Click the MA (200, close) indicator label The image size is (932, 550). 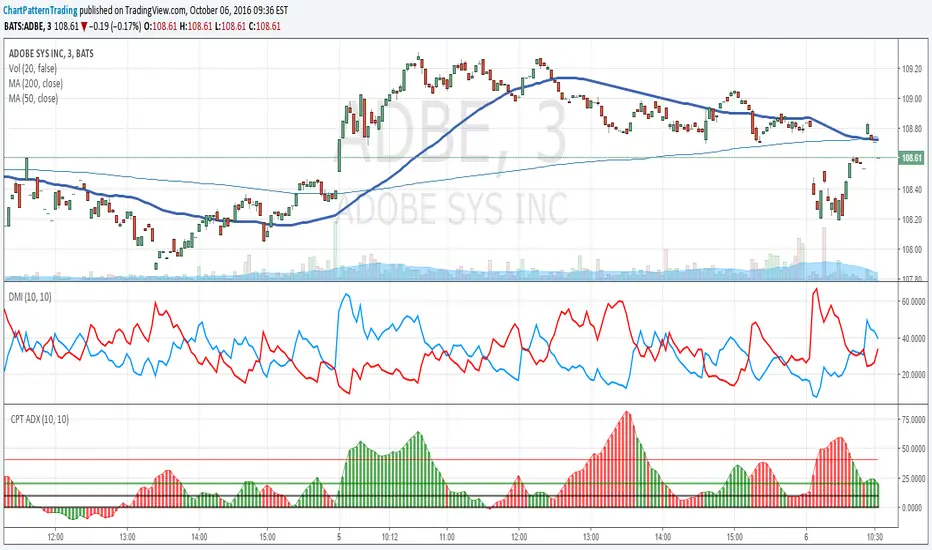[x=36, y=83]
